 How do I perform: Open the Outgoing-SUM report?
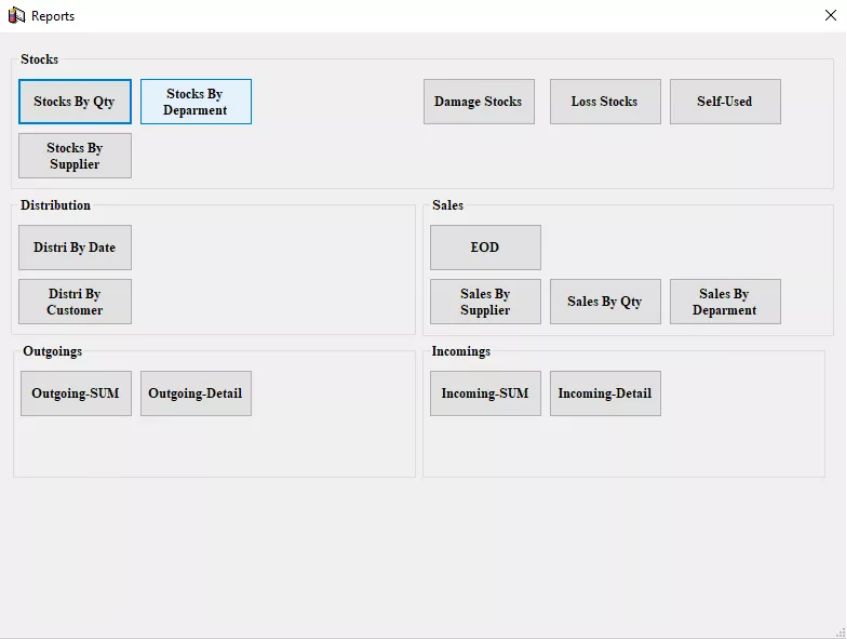click(x=75, y=394)
